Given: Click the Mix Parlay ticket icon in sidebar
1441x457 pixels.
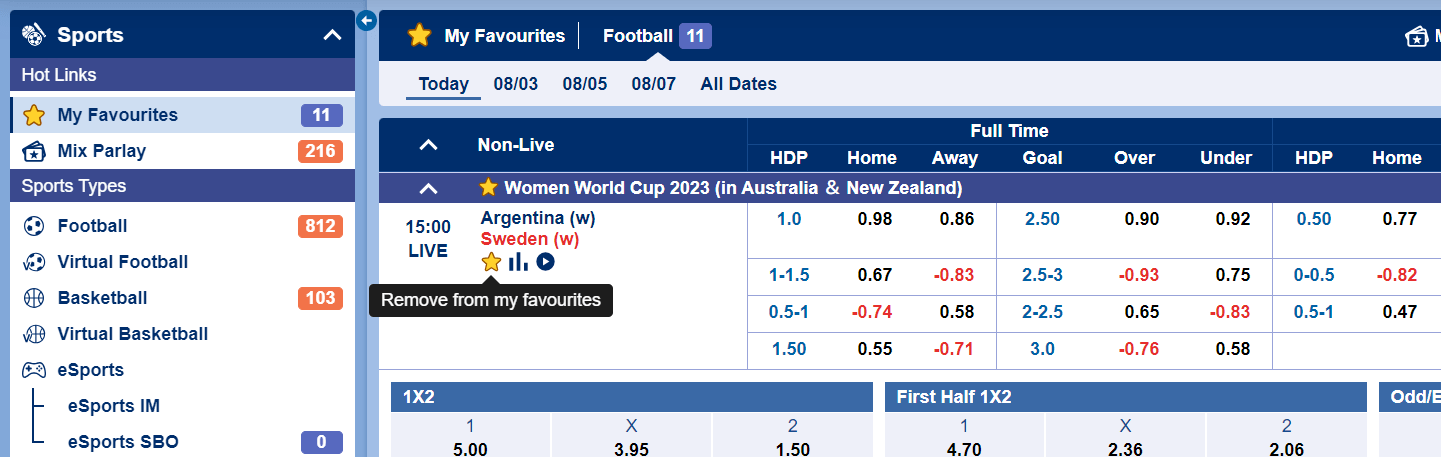Looking at the screenshot, I should pos(34,152).
